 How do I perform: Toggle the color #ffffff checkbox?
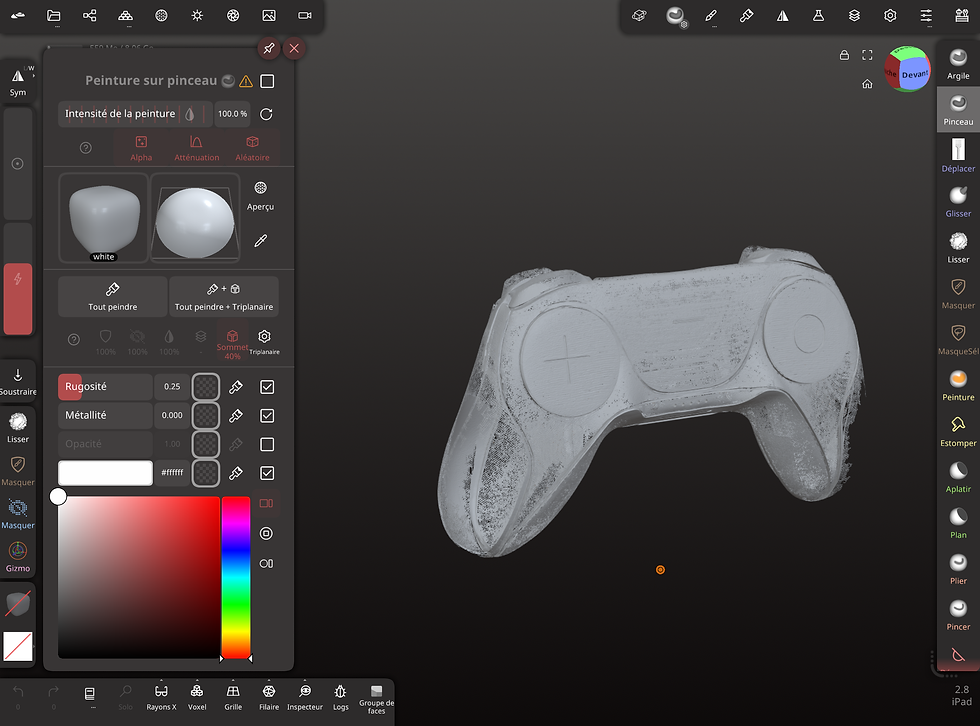(x=267, y=473)
